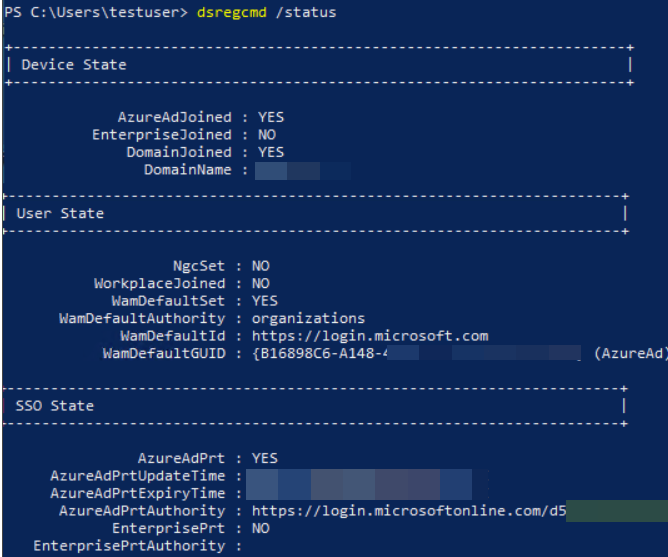Click the organizations authority value
The height and width of the screenshot is (557, 668).
(x=308, y=318)
